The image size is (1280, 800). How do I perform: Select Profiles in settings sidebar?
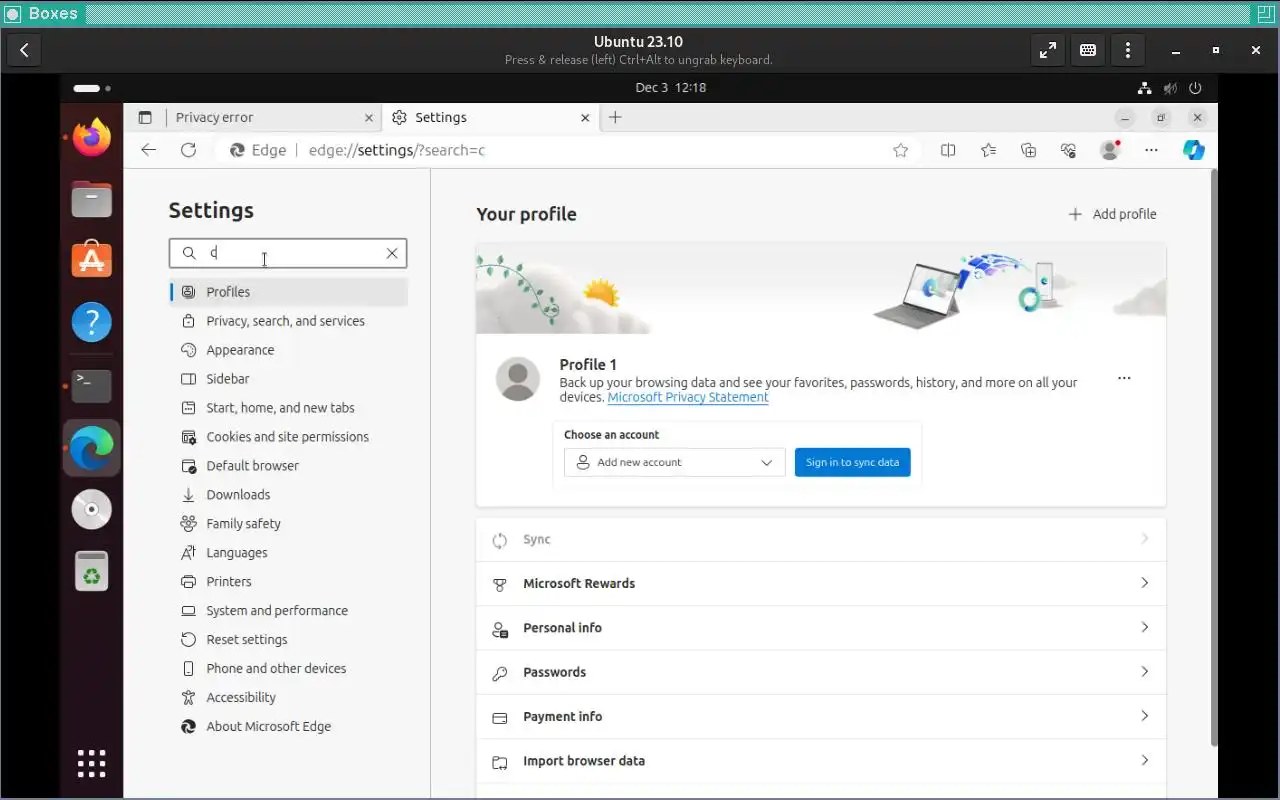click(288, 292)
